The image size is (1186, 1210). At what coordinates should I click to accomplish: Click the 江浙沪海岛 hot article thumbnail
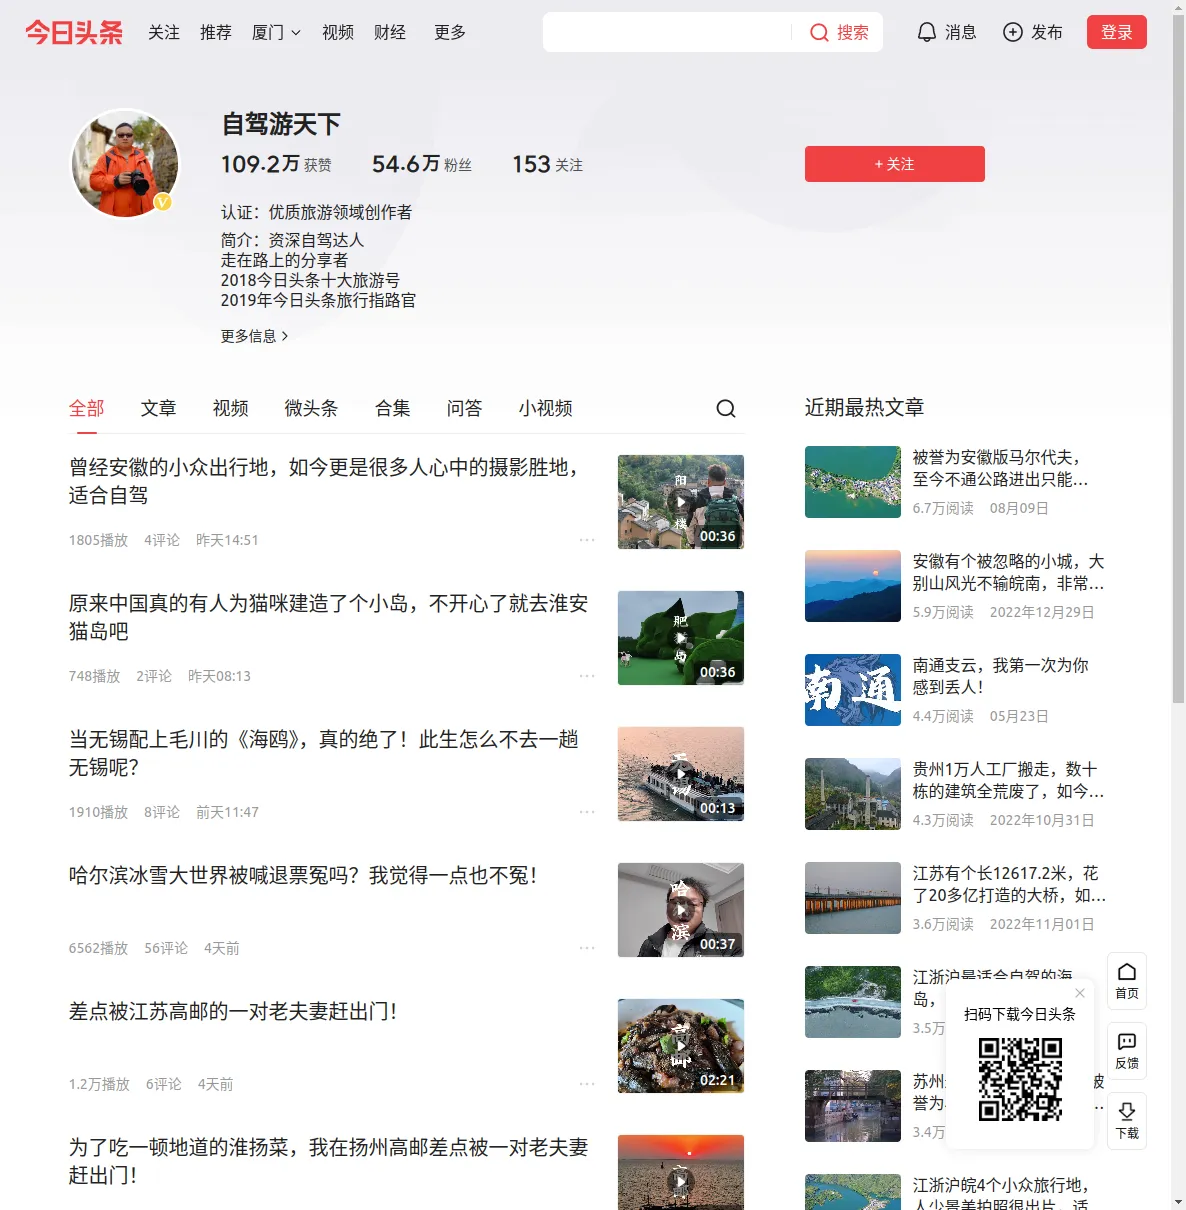point(853,1002)
